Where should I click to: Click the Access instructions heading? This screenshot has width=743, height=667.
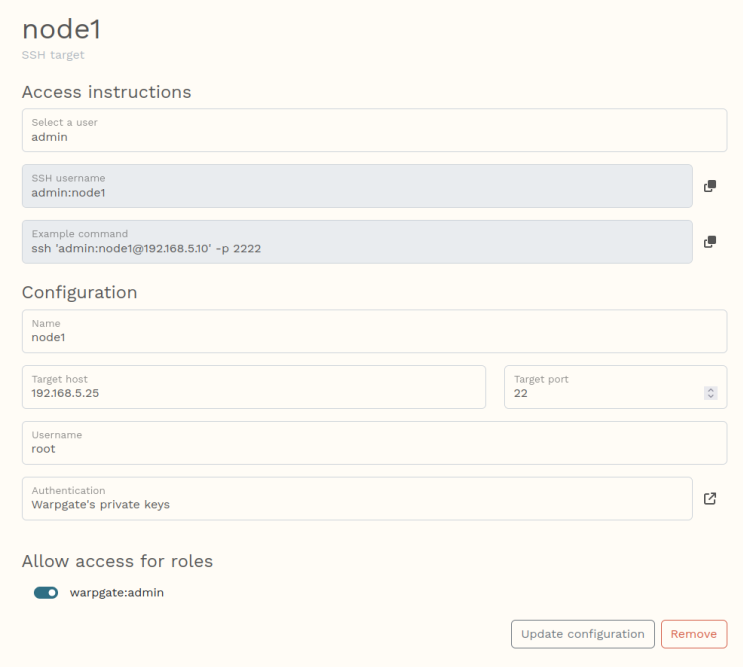(106, 92)
